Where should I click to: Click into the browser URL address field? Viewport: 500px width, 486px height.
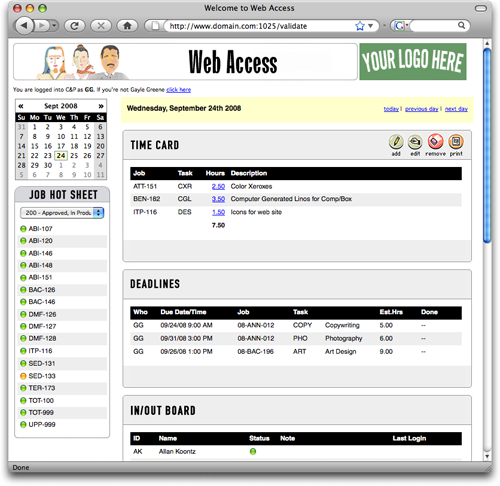coord(261,26)
